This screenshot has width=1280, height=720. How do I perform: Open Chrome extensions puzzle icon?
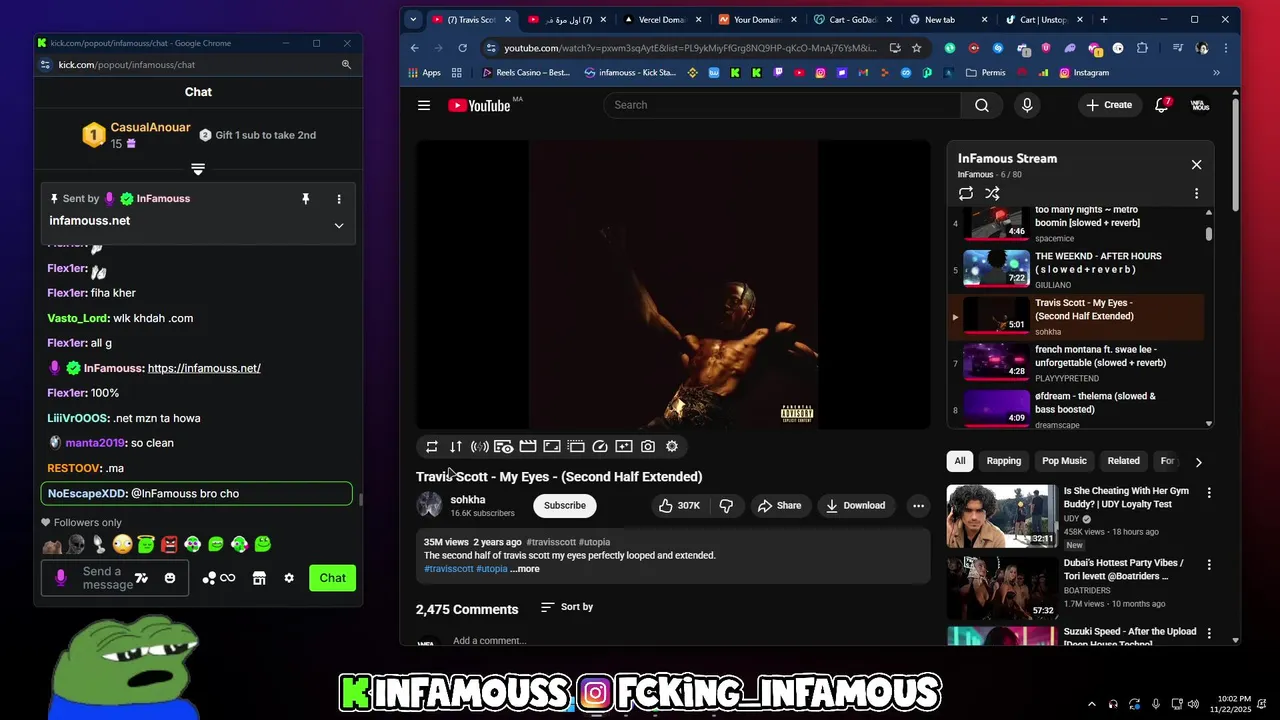1142,48
